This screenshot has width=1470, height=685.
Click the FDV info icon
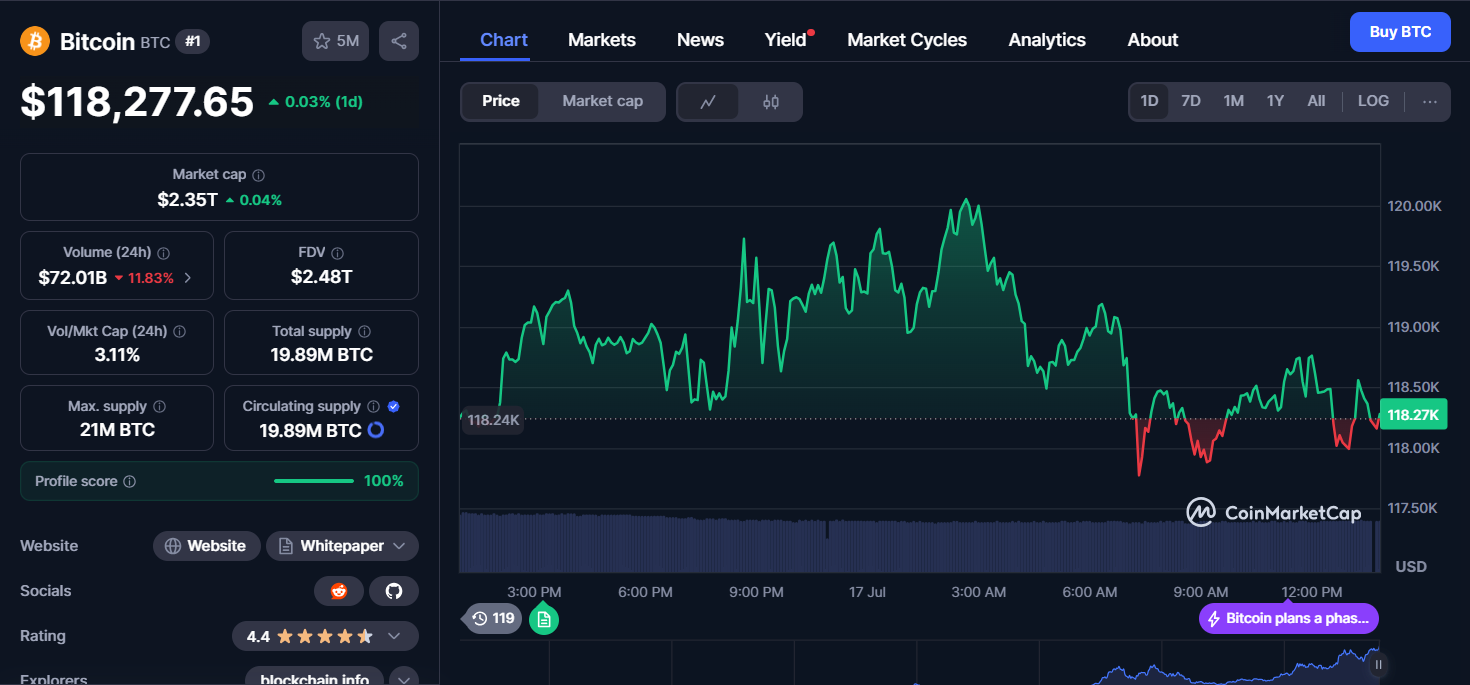(338, 253)
